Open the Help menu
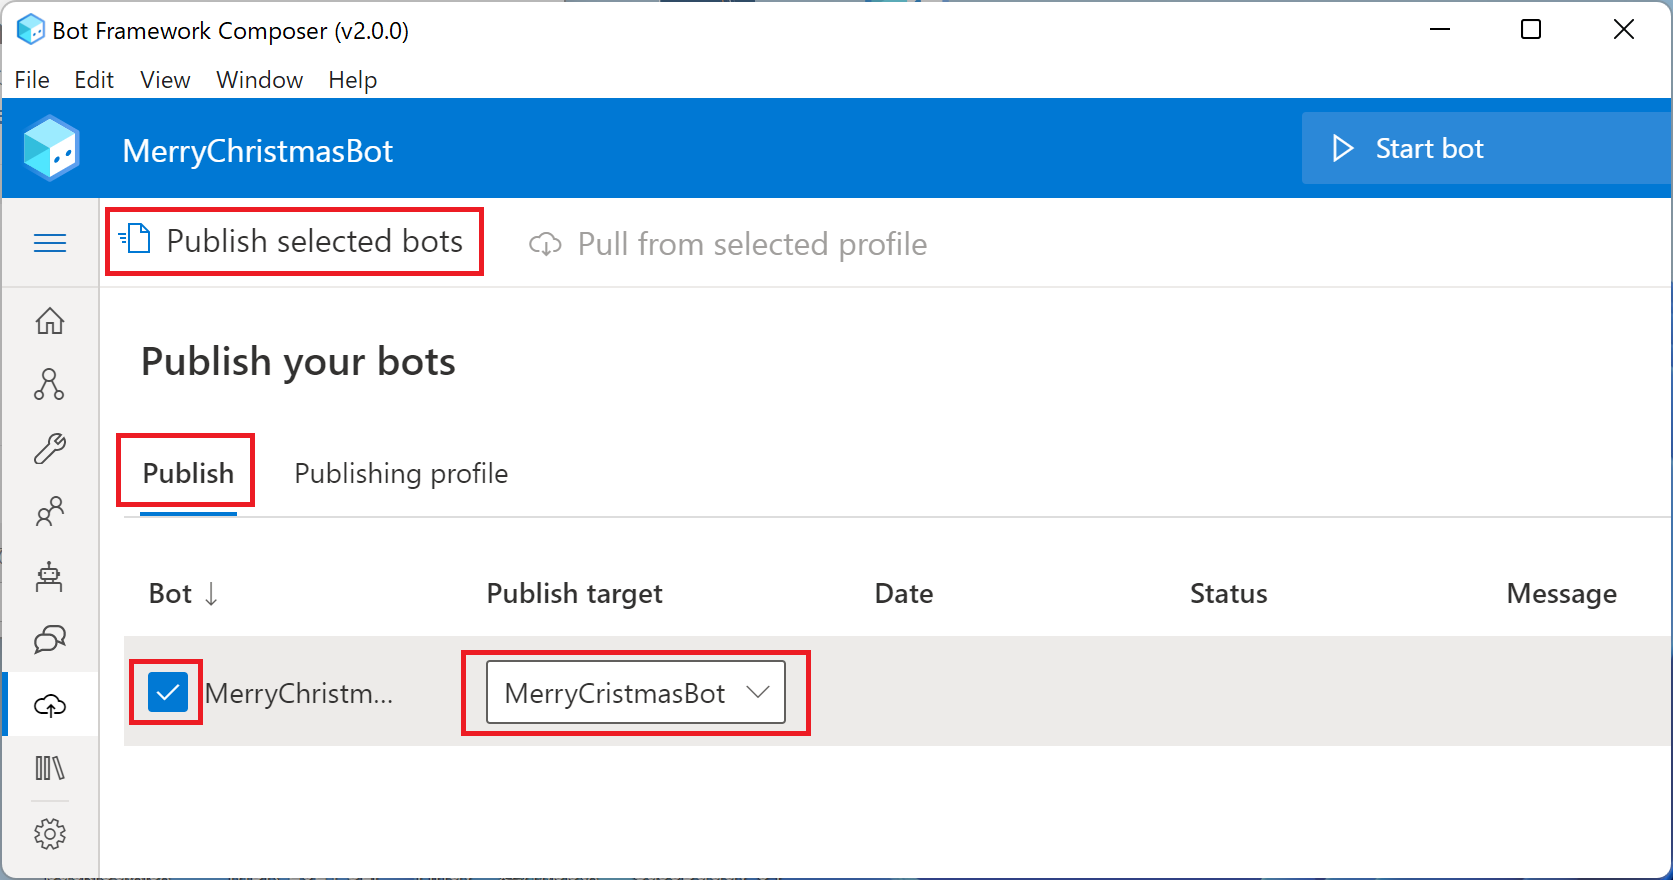1673x880 pixels. 352,80
